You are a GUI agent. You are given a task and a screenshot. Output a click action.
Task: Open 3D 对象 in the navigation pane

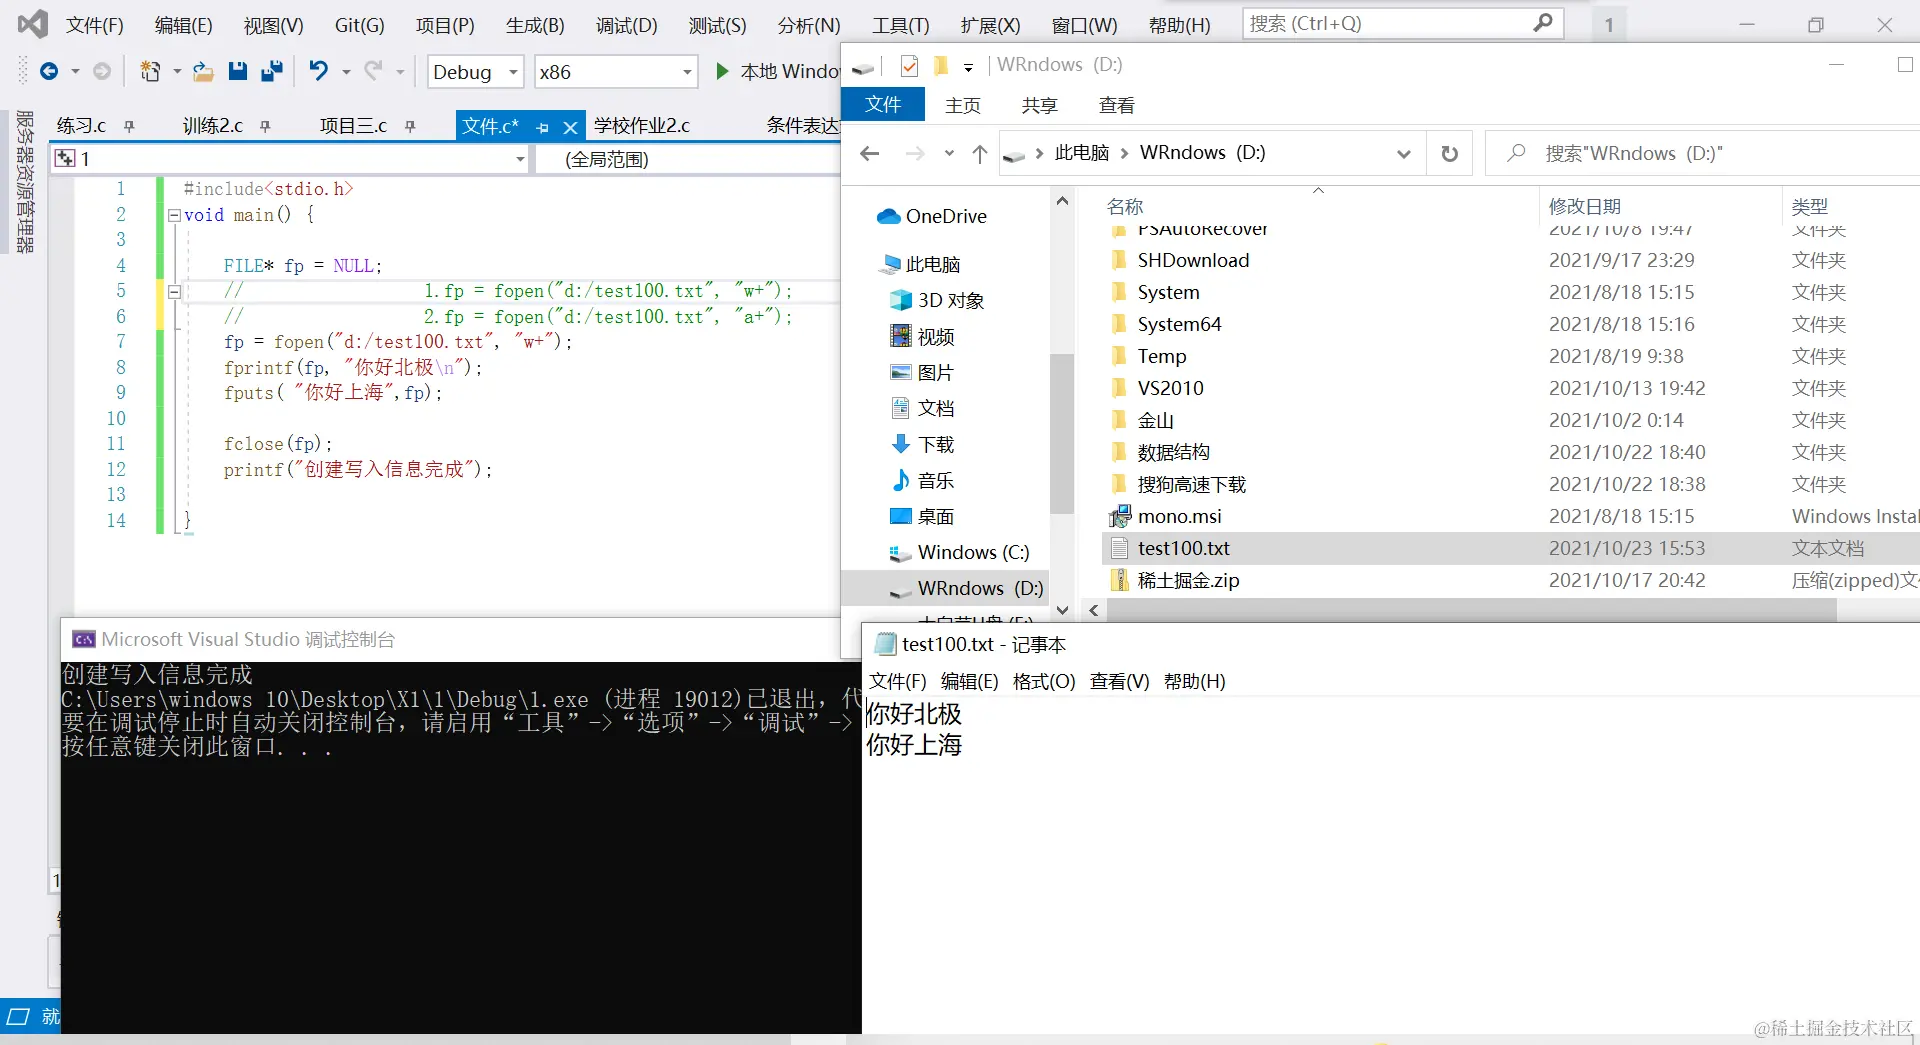937,300
